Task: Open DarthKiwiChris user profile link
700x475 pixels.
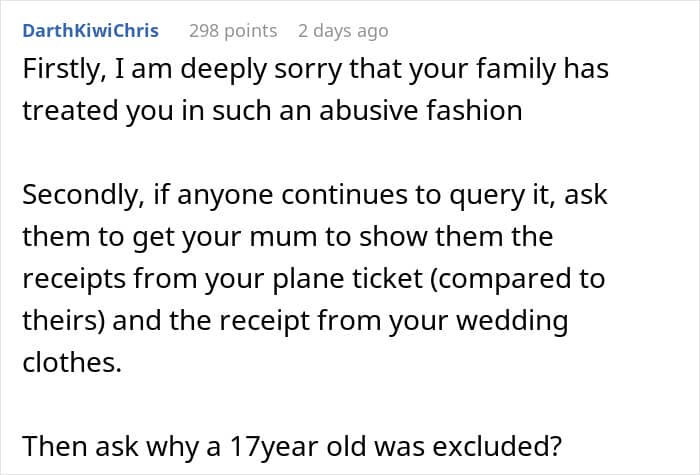Action: coord(91,31)
